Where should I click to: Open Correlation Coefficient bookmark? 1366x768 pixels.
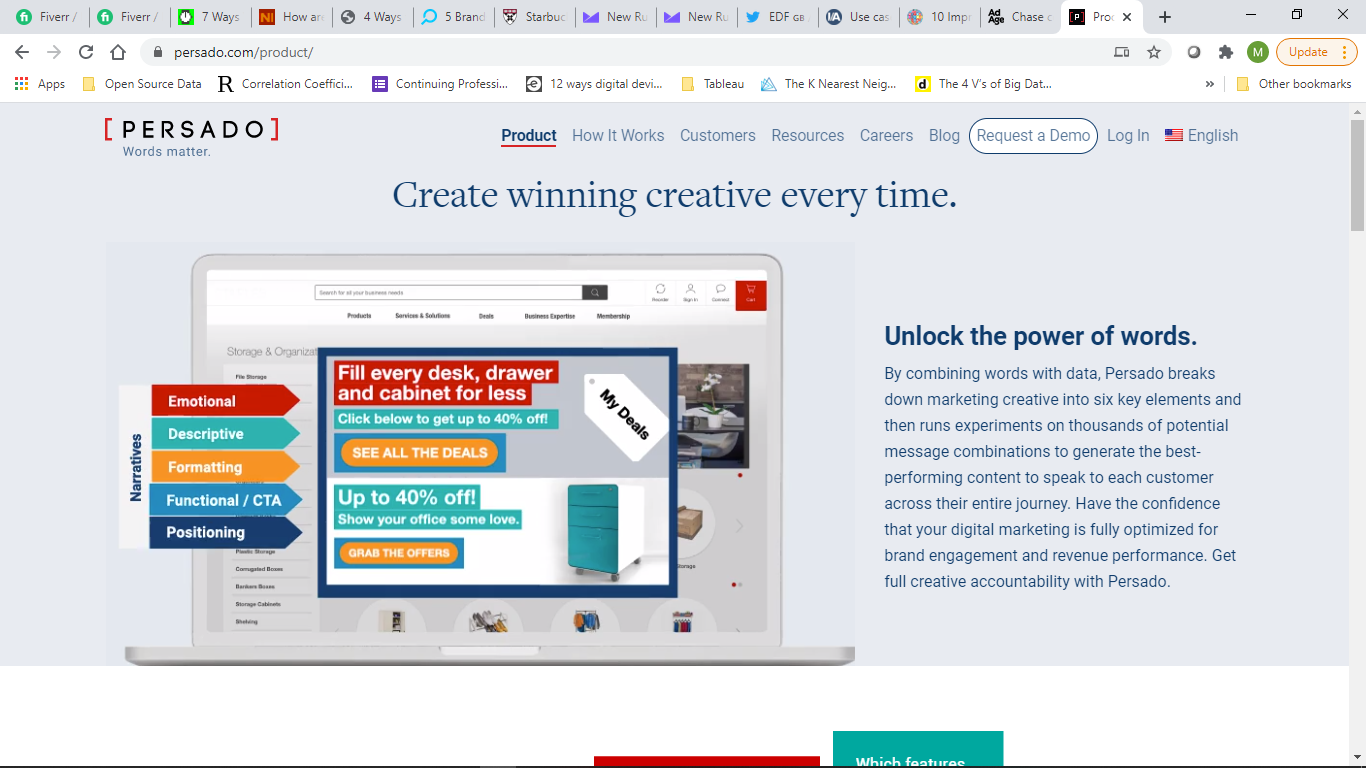tap(286, 84)
